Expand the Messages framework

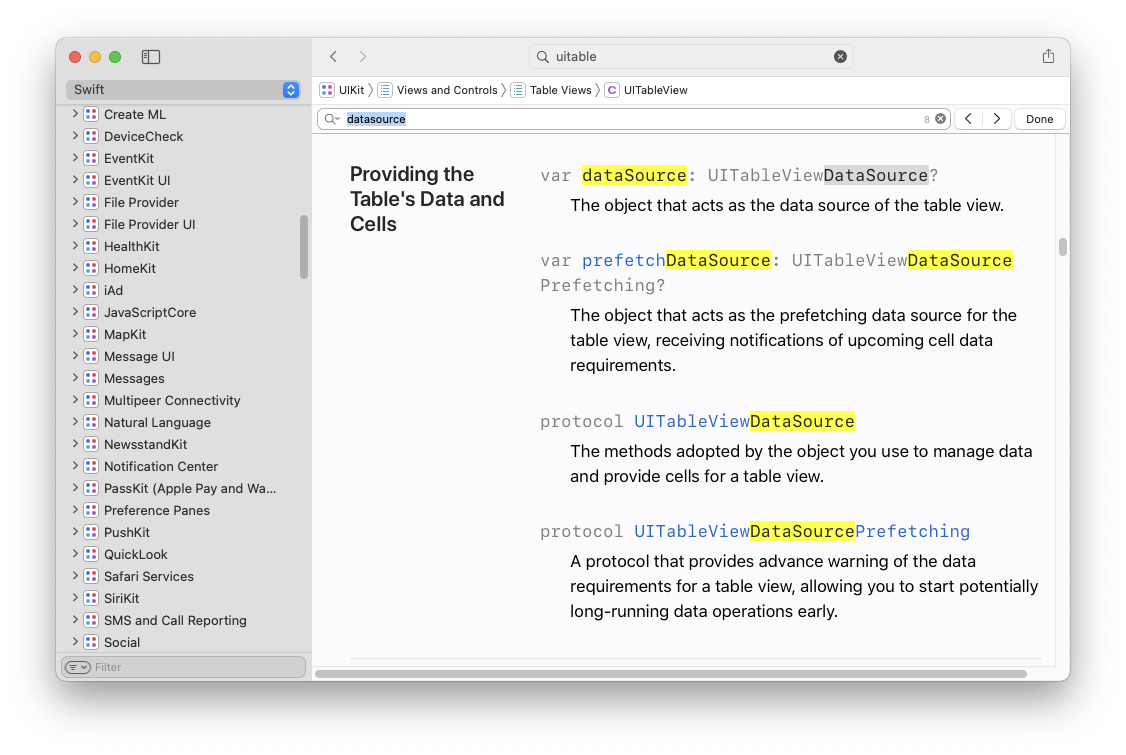[75, 378]
